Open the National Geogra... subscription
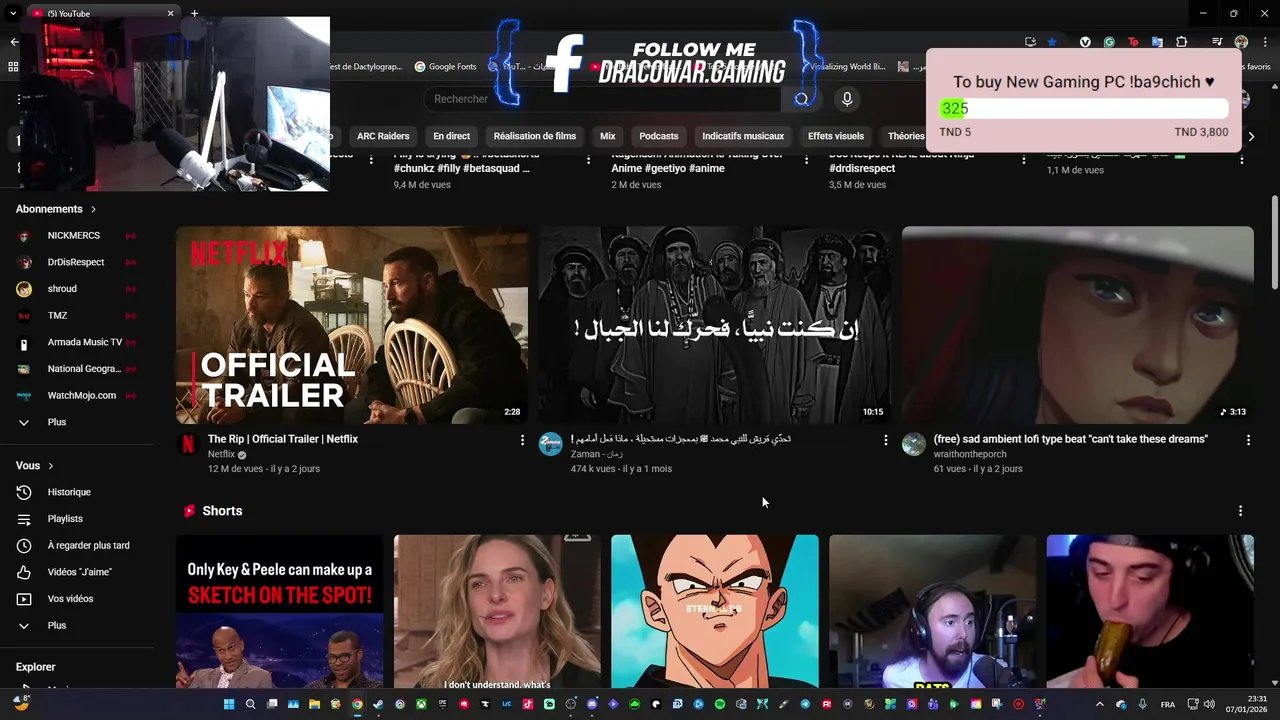The height and width of the screenshot is (720, 1280). 76,369
